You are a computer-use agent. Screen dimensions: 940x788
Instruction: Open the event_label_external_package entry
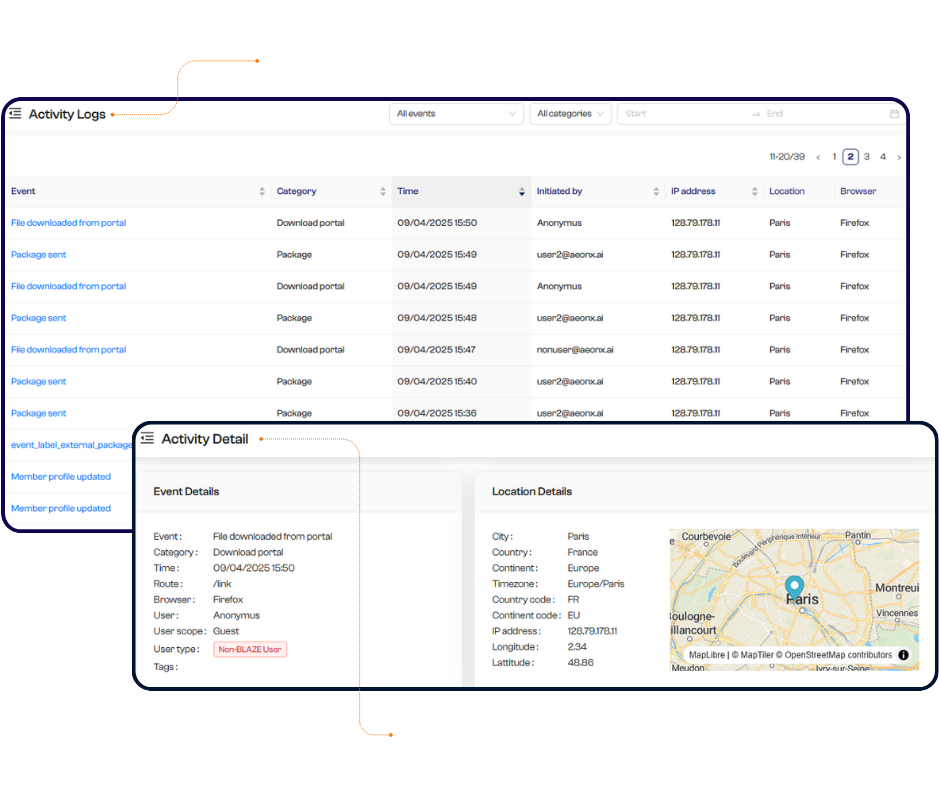(68, 444)
